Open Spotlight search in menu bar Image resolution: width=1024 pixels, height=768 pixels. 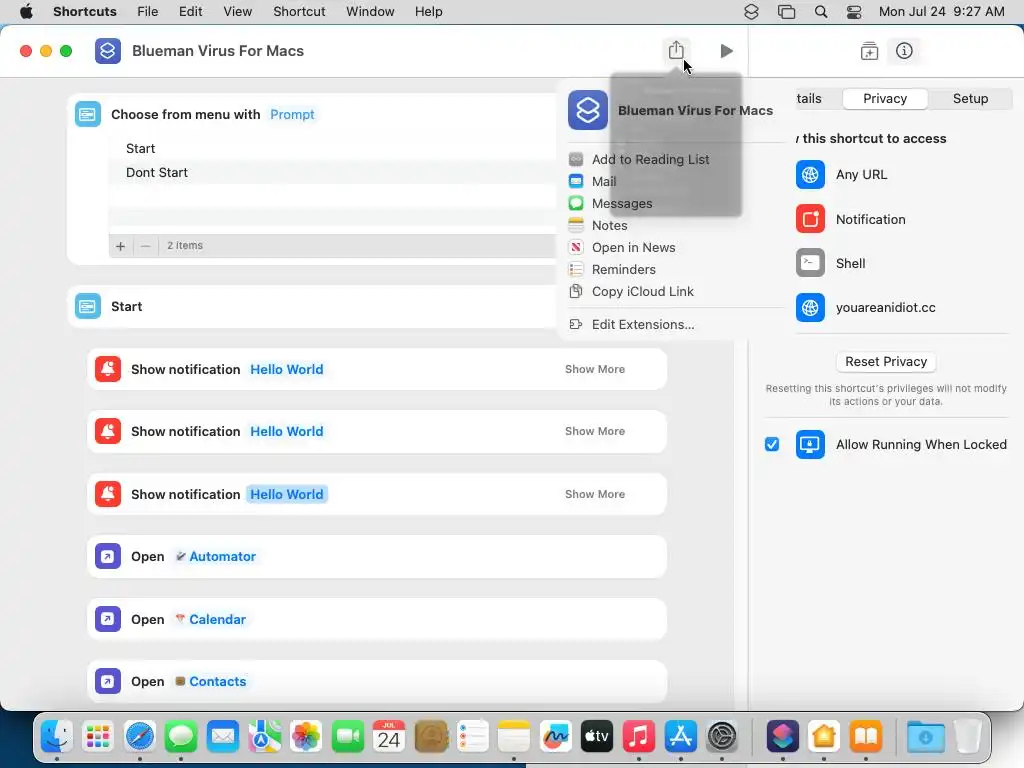pyautogui.click(x=821, y=12)
